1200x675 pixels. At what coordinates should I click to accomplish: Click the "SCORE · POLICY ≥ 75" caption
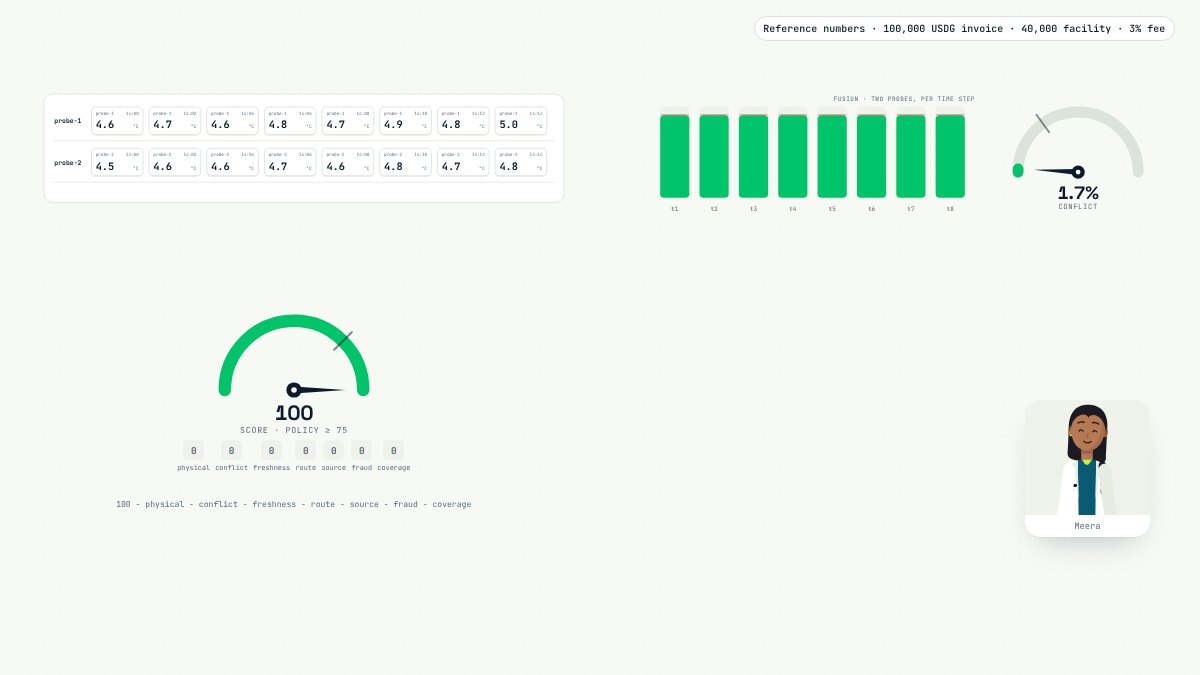[294, 430]
